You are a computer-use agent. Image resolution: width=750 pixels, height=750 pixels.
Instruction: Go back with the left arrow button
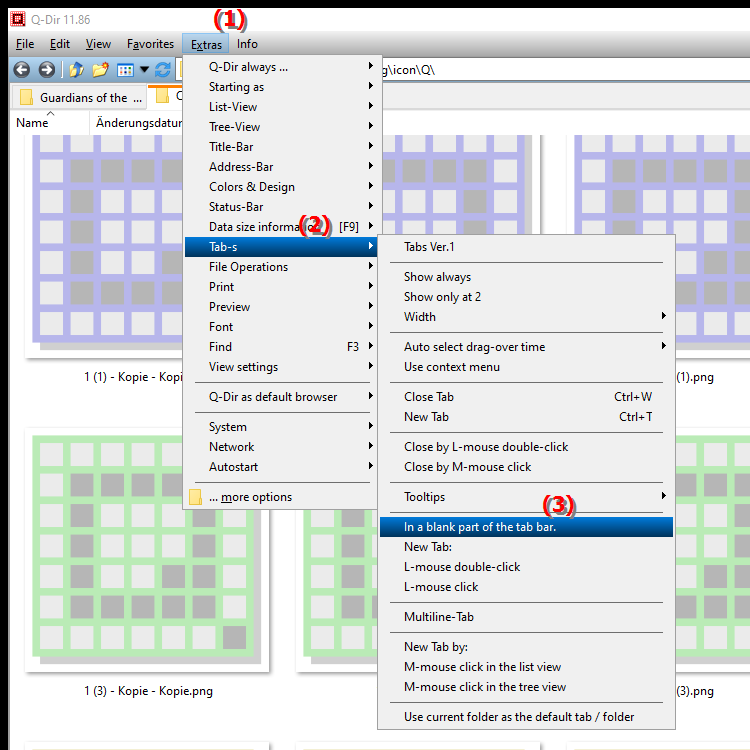click(22, 70)
